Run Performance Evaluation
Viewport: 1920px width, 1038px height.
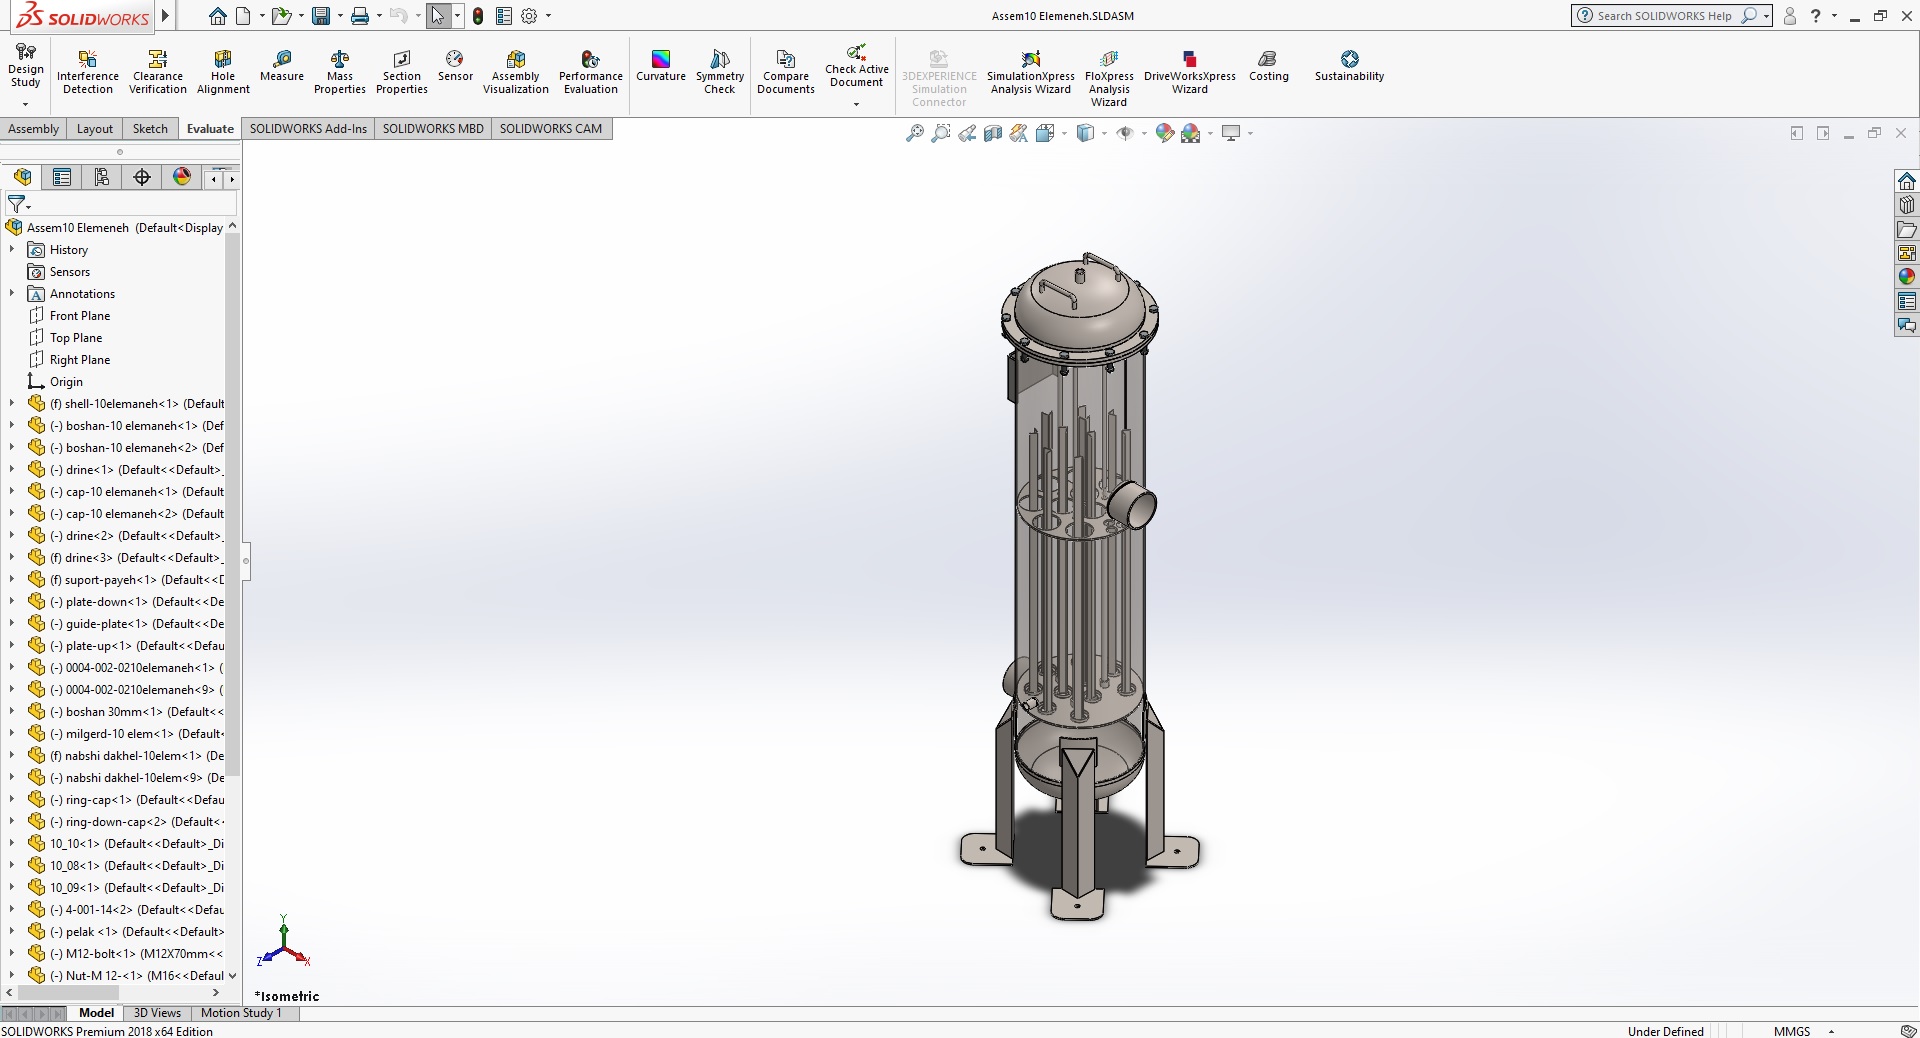point(591,72)
